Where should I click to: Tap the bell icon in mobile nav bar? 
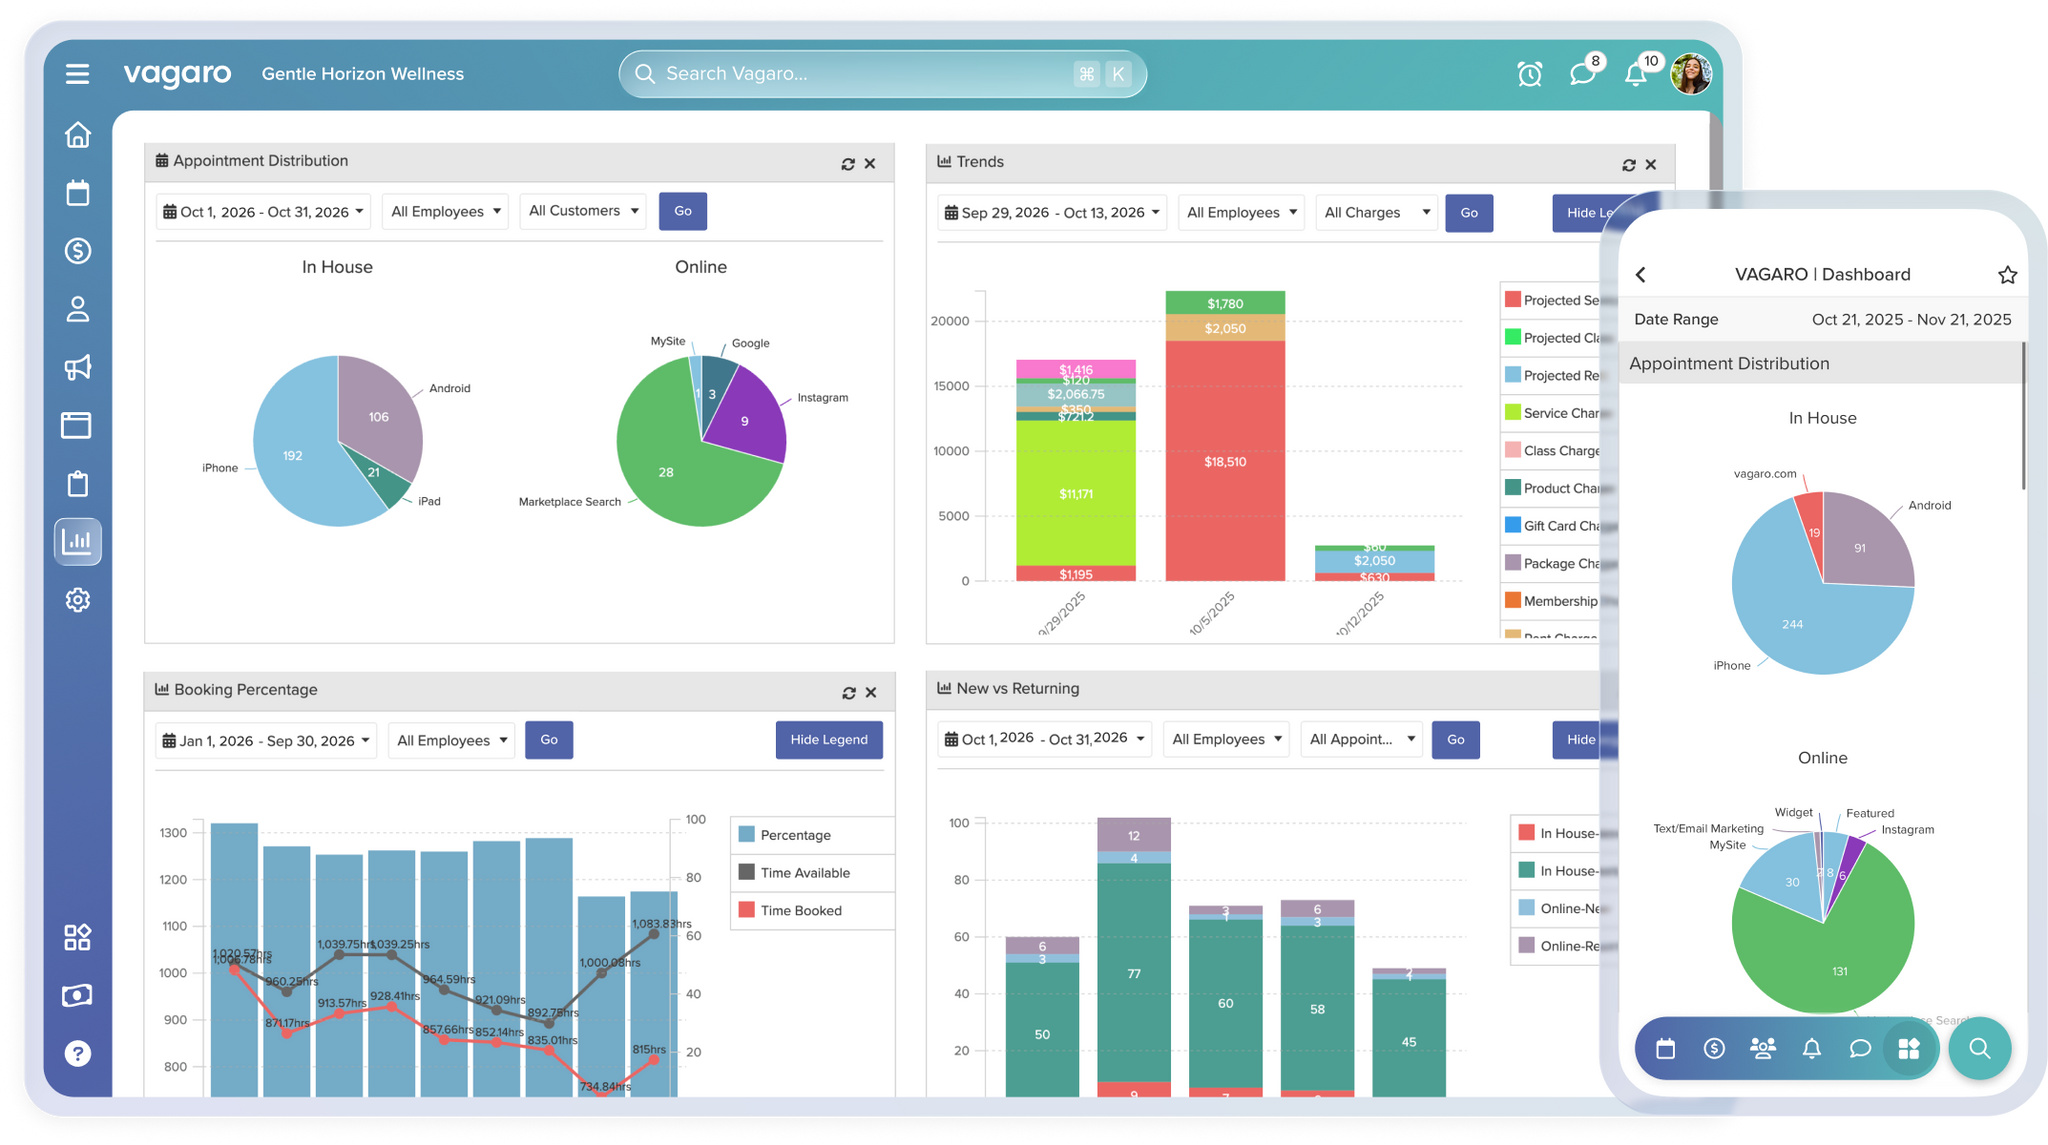1812,1048
